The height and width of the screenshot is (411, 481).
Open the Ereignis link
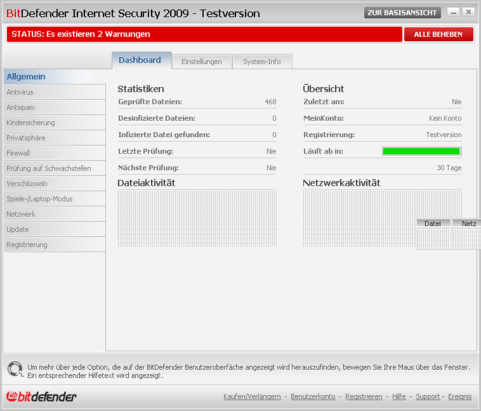pyautogui.click(x=460, y=397)
